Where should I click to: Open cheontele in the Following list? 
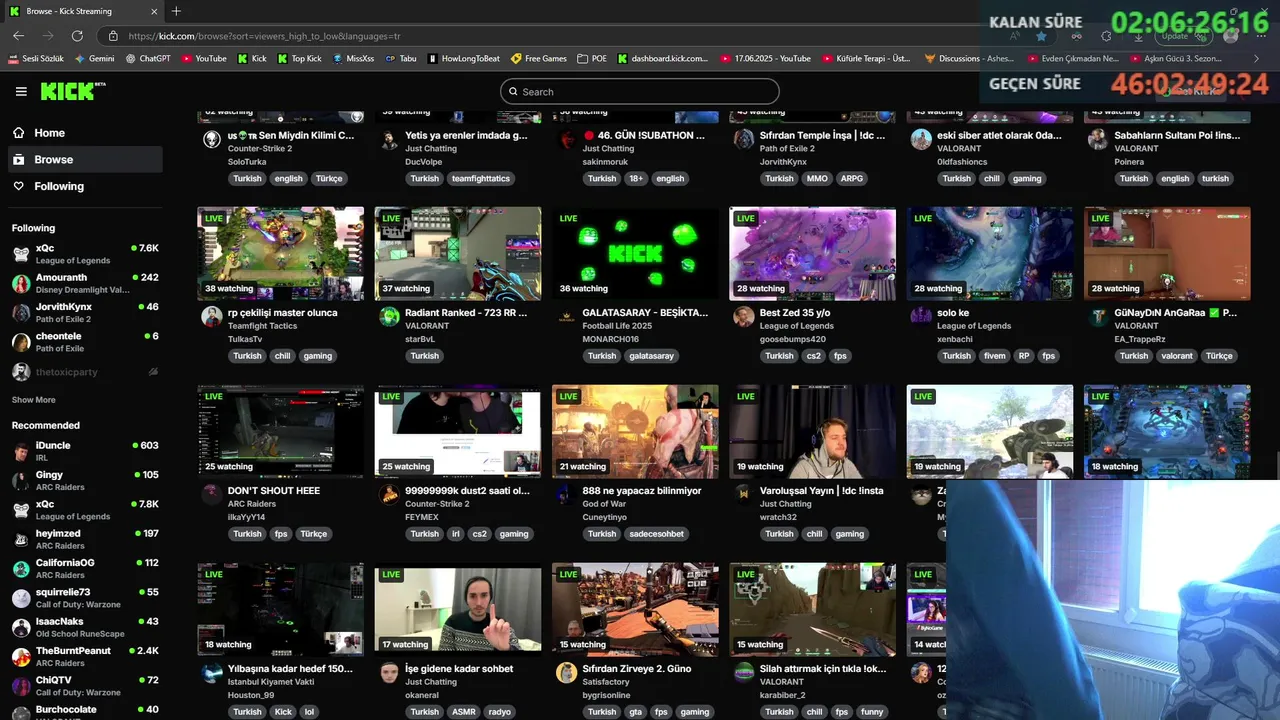85,342
